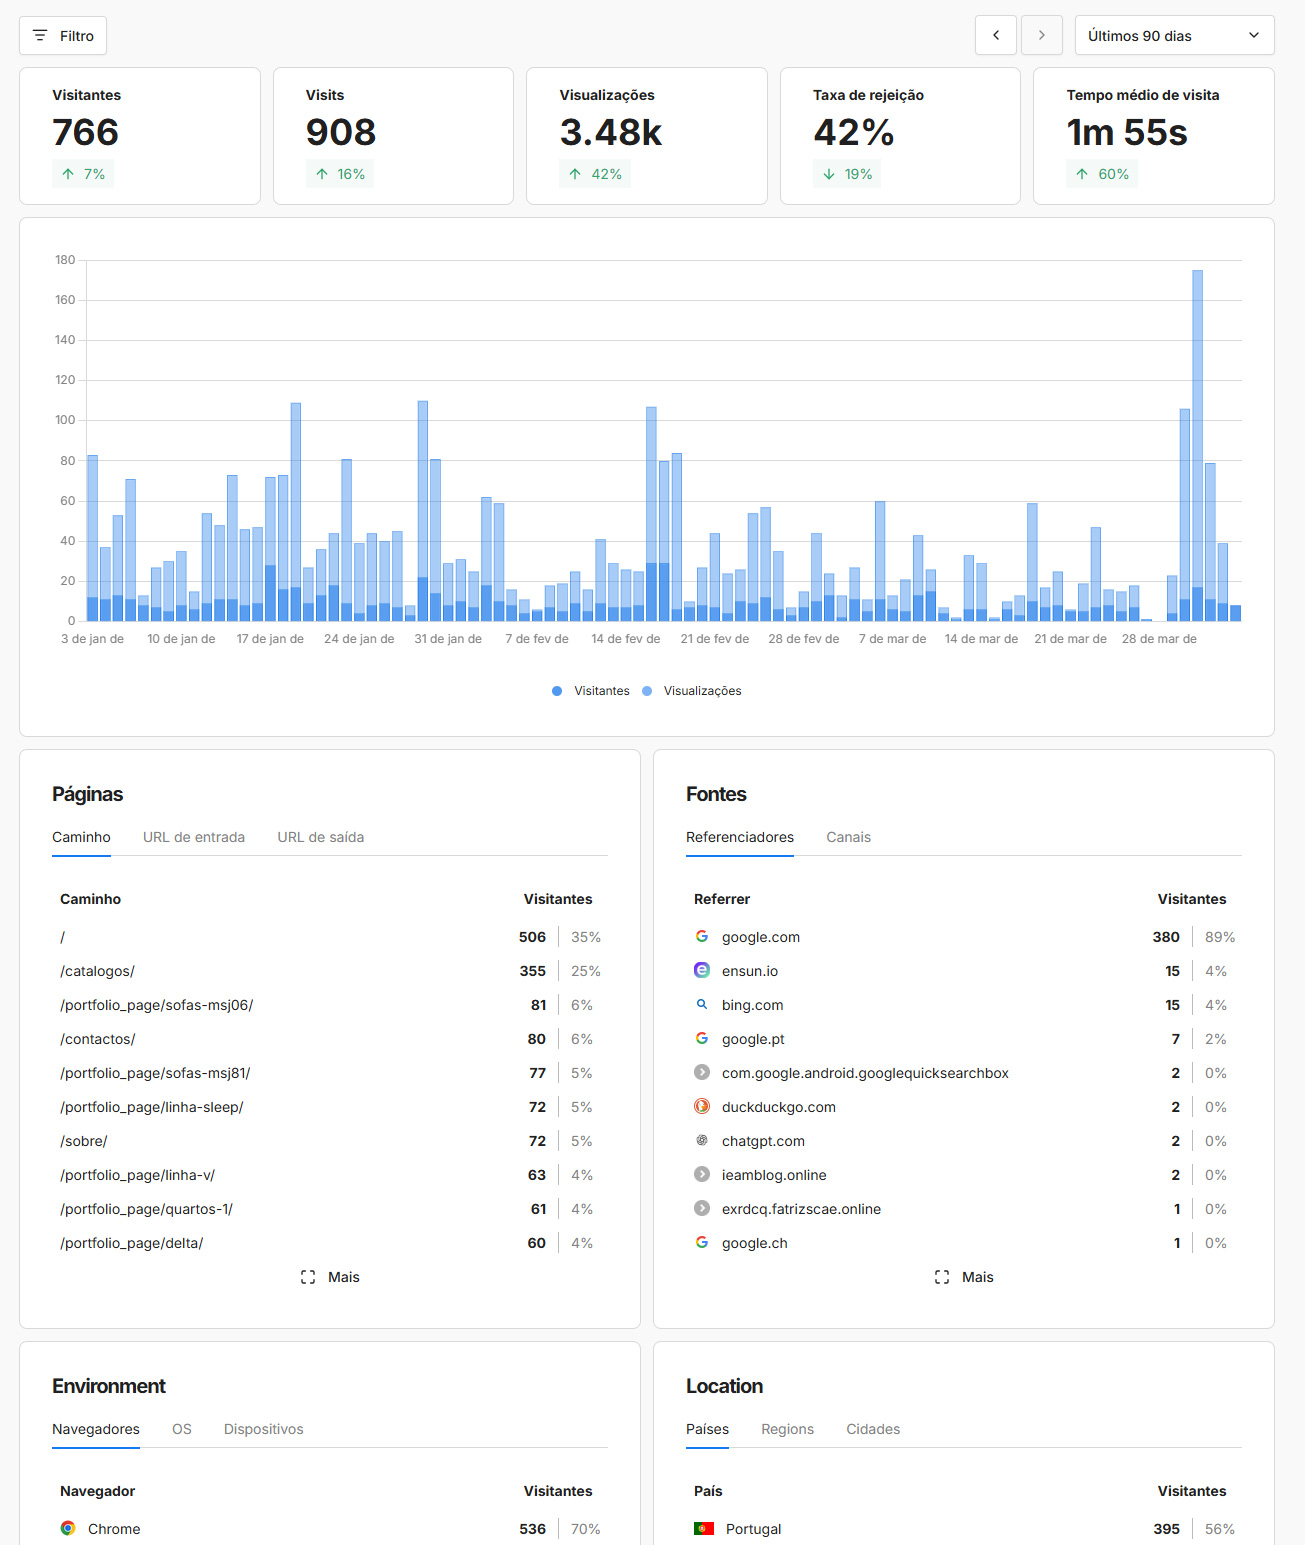Click the Filtro filter icon
Image resolution: width=1305 pixels, height=1545 pixels.
point(40,36)
